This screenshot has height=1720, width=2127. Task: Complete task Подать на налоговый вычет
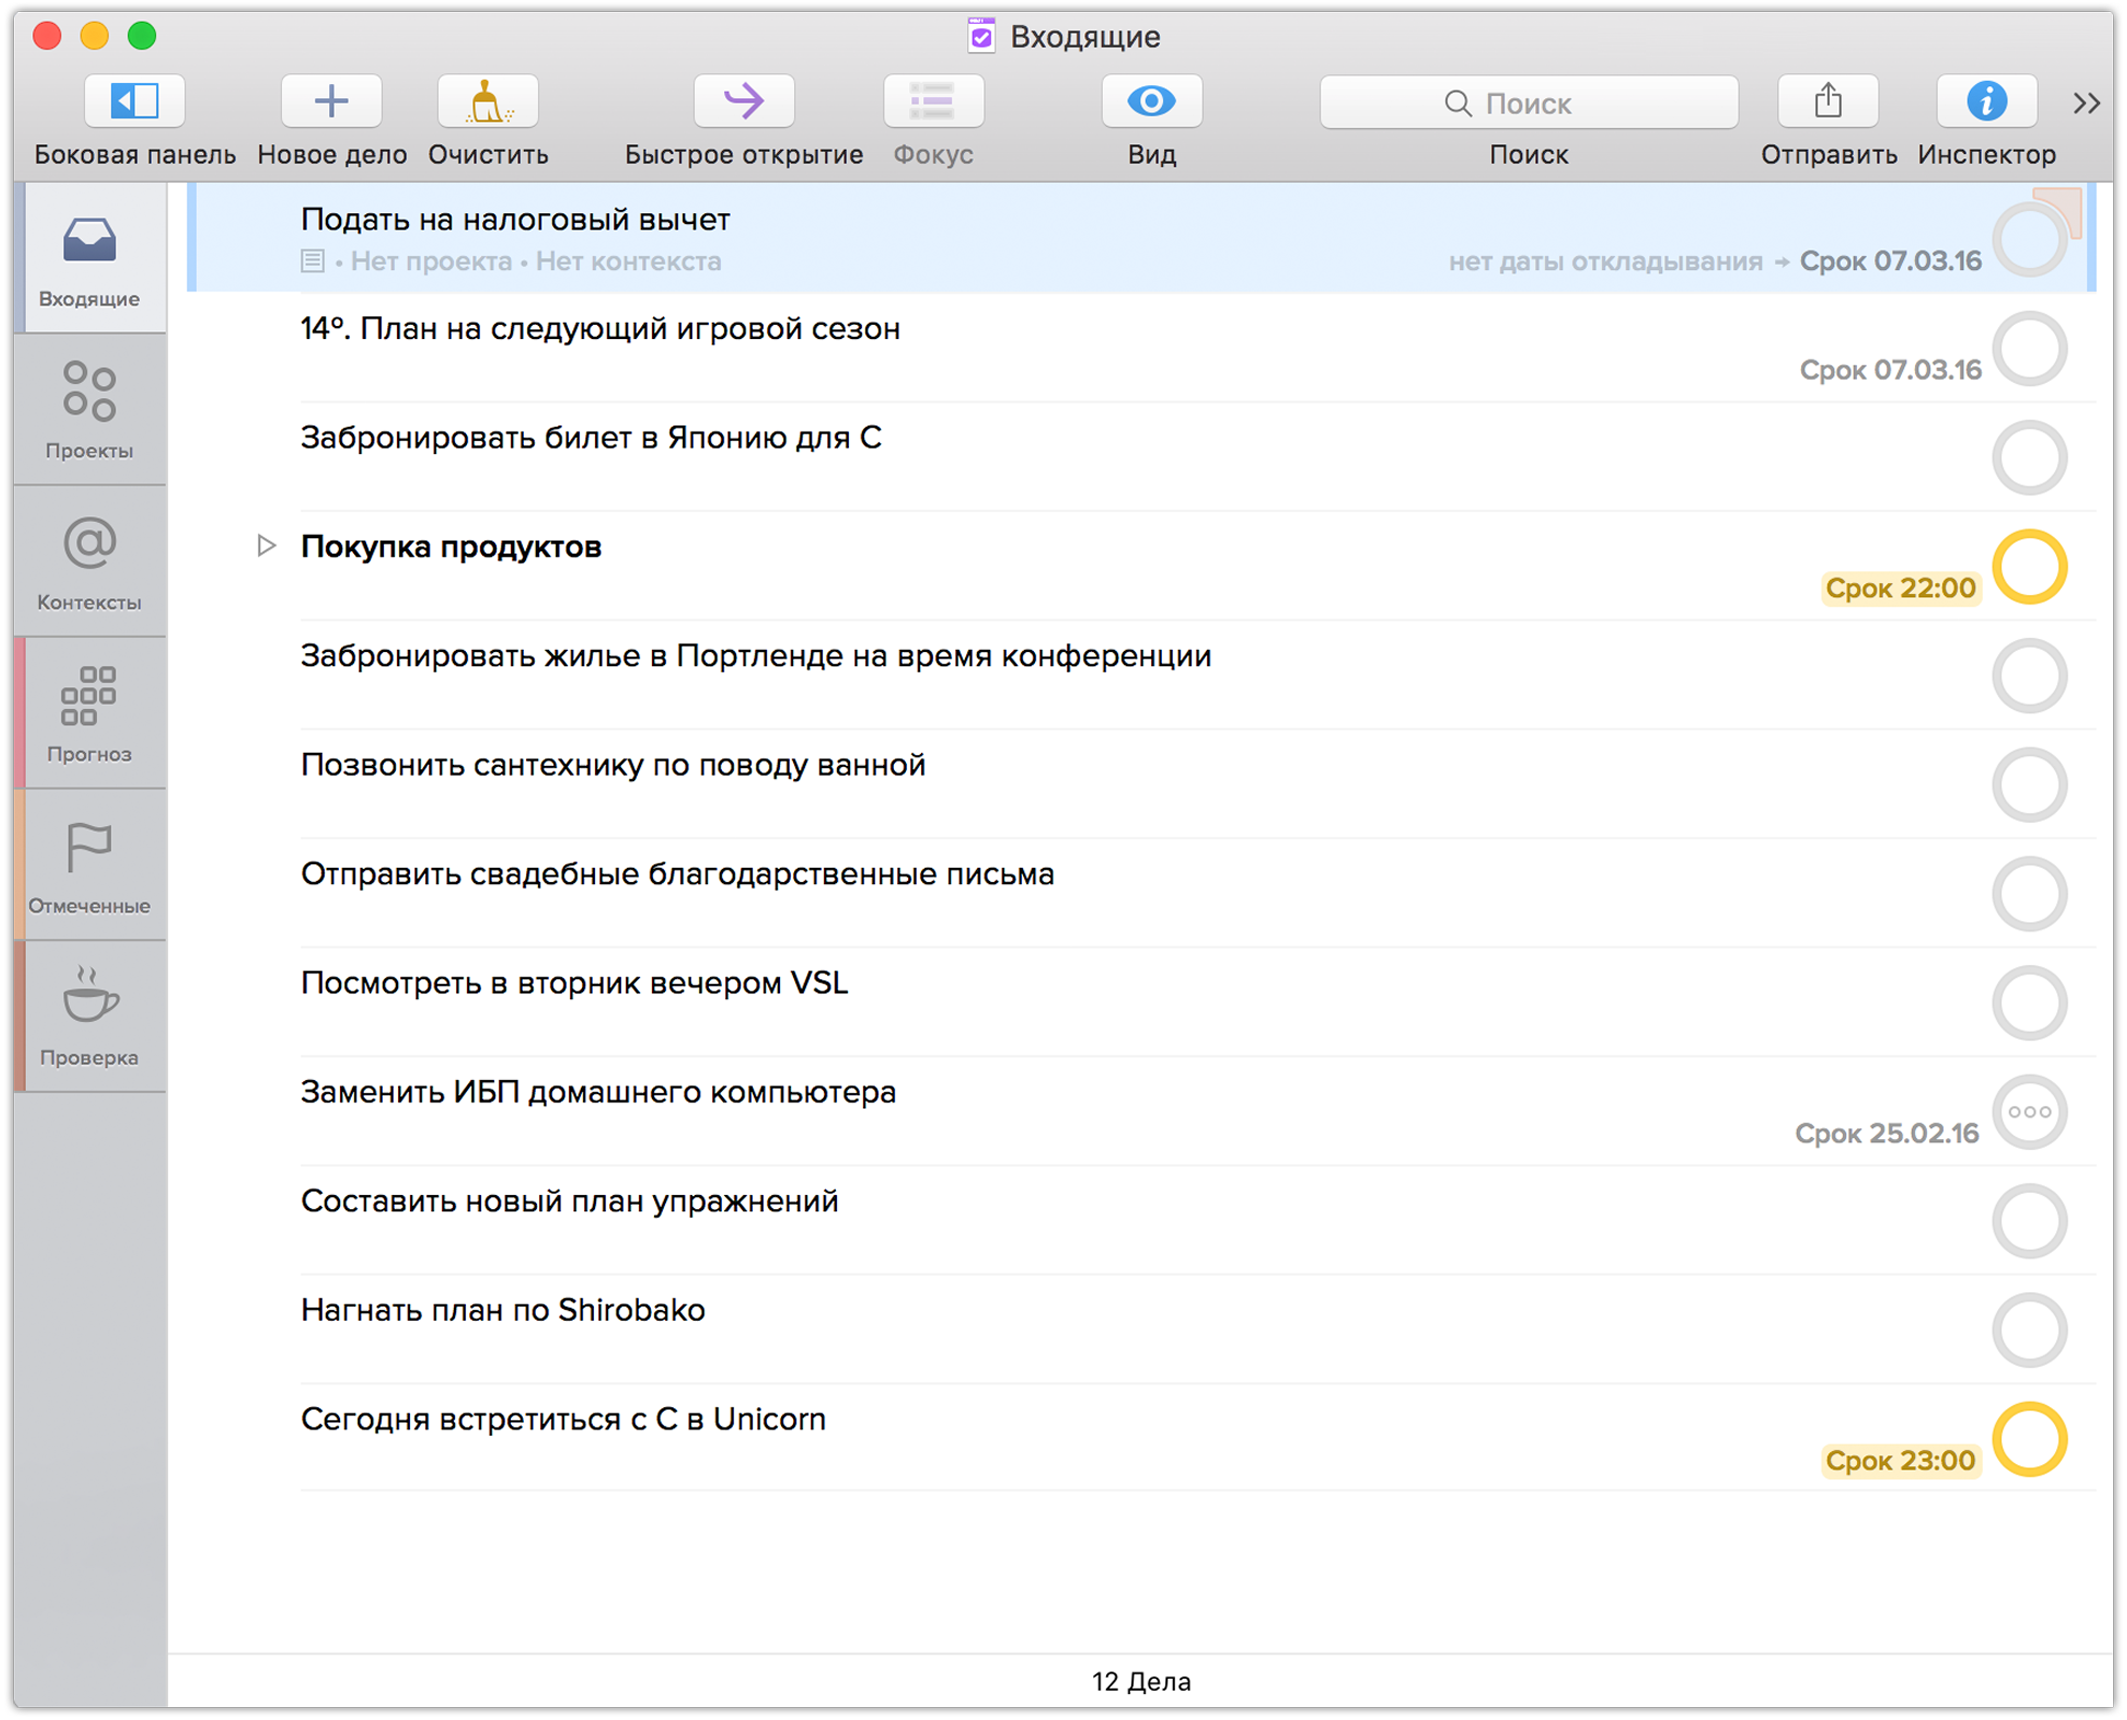click(x=2030, y=240)
